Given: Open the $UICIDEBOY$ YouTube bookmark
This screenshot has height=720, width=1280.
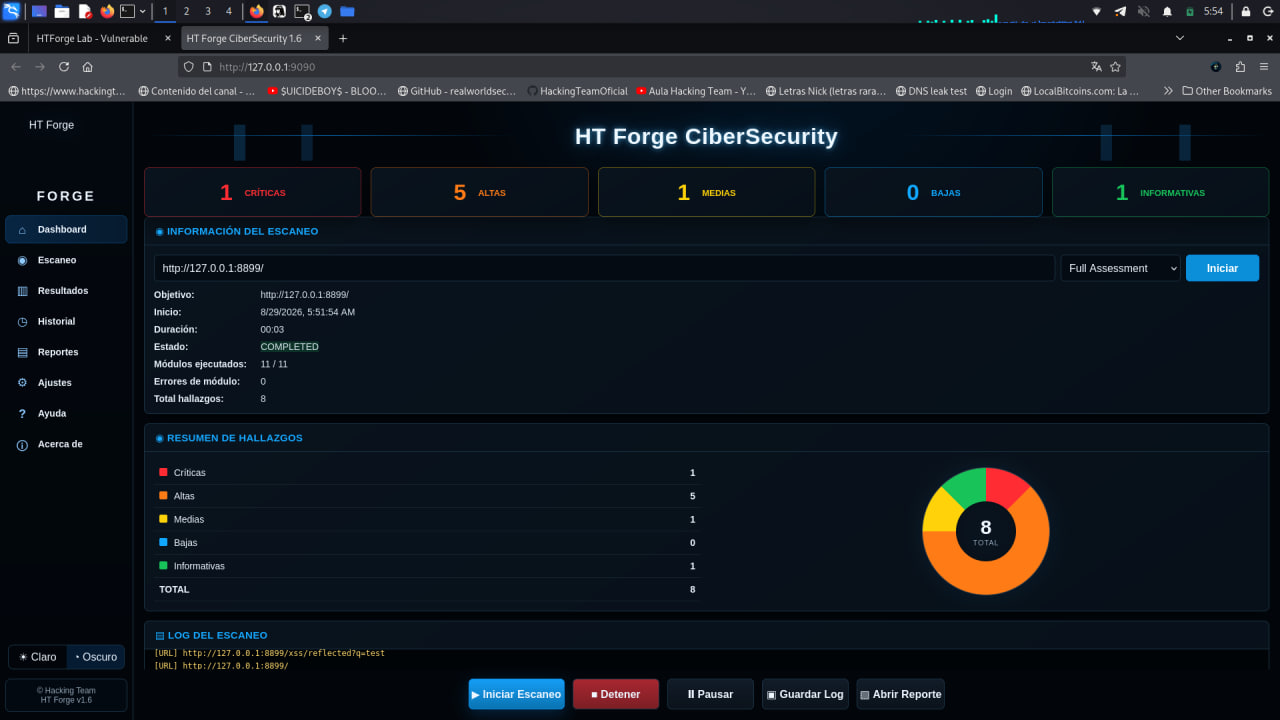Looking at the screenshot, I should tap(327, 91).
